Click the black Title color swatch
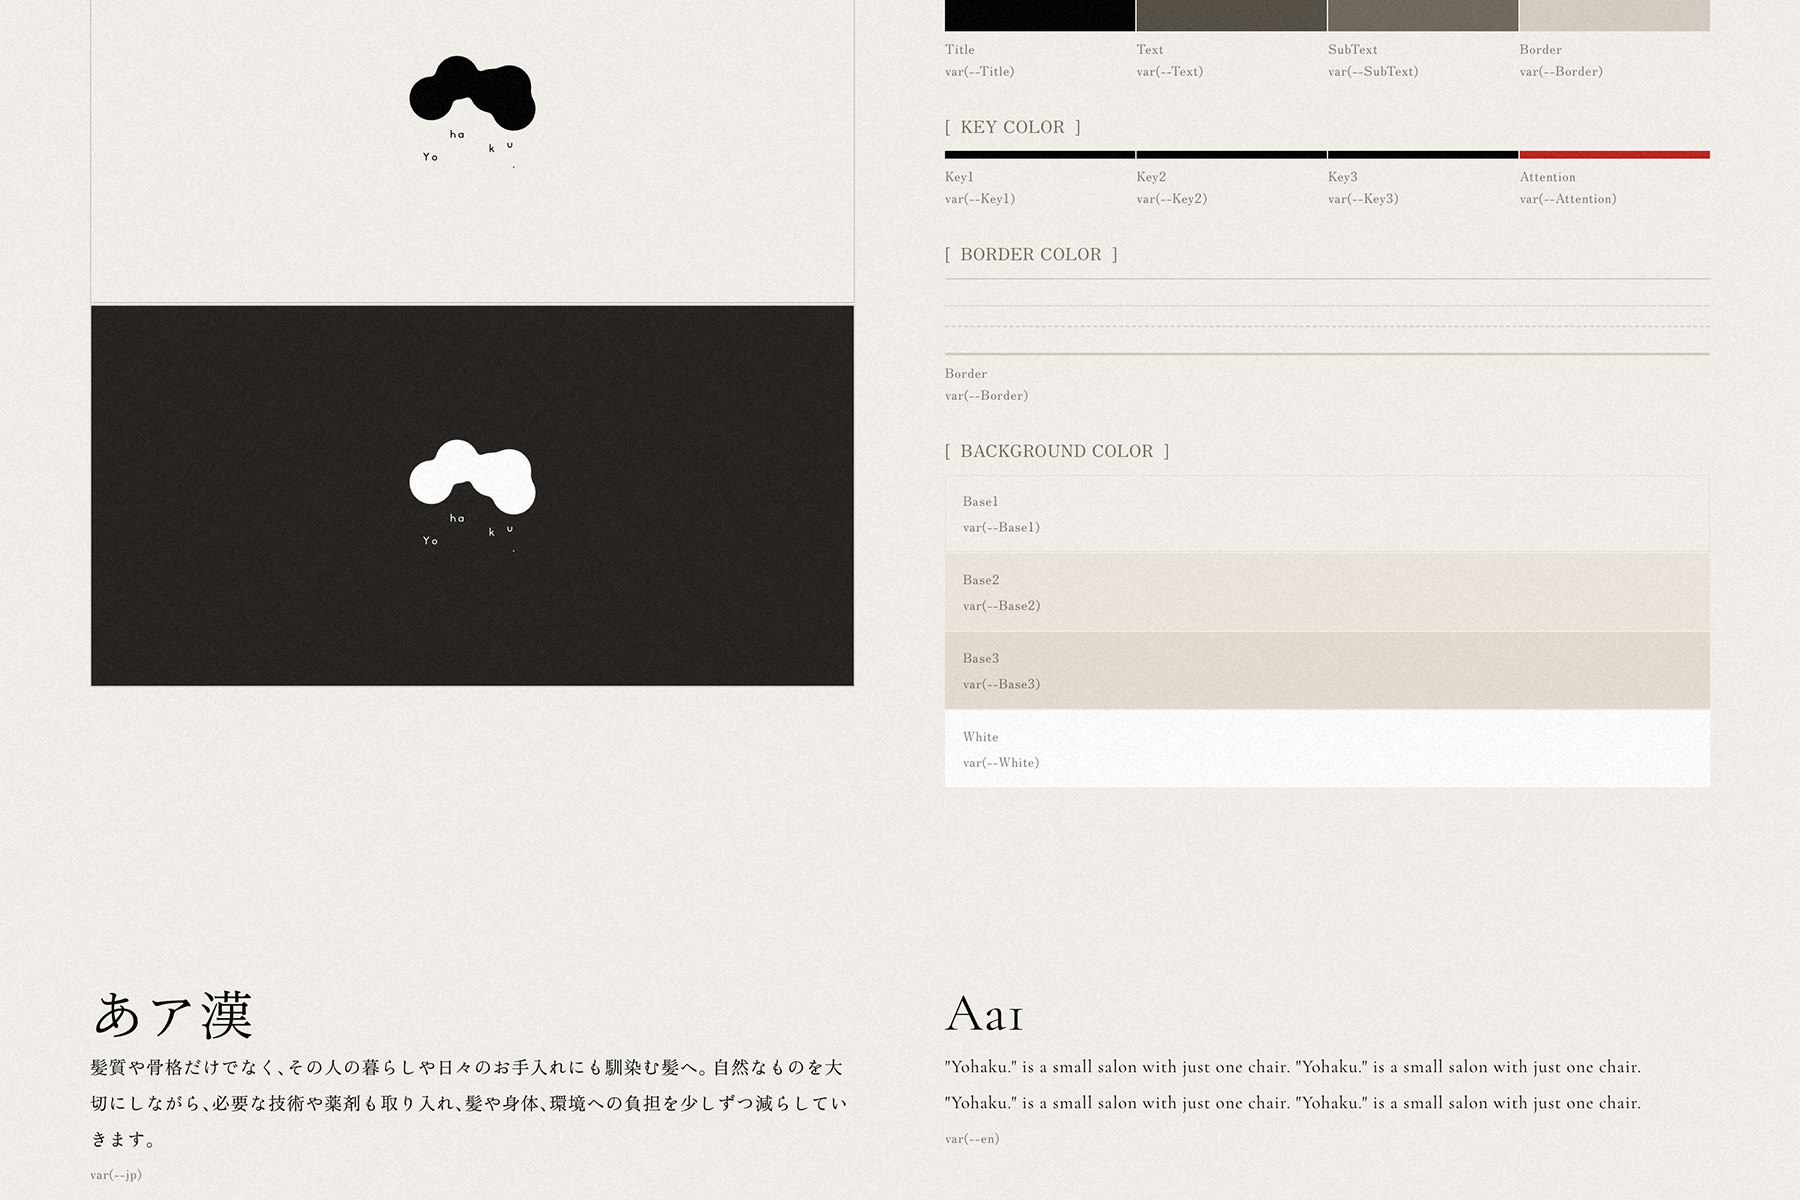Screen dimensions: 1800x1200 pyautogui.click(x=1040, y=15)
